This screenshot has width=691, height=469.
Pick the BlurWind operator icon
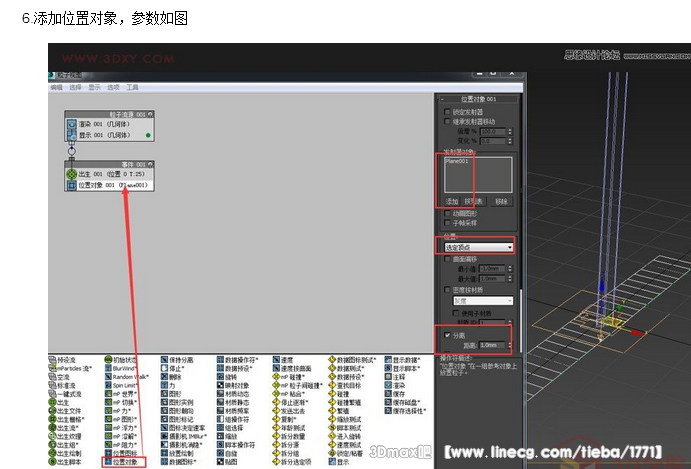[x=108, y=368]
